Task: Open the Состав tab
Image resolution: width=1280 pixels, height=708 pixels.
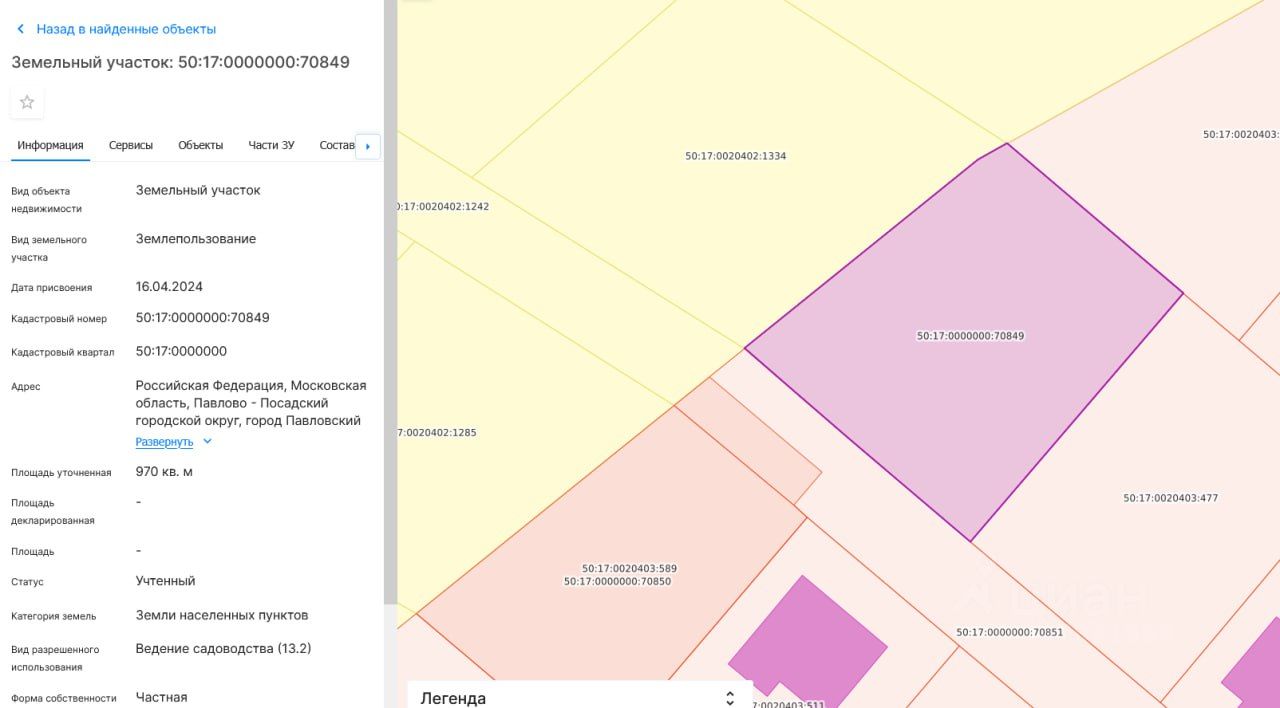Action: [x=337, y=145]
